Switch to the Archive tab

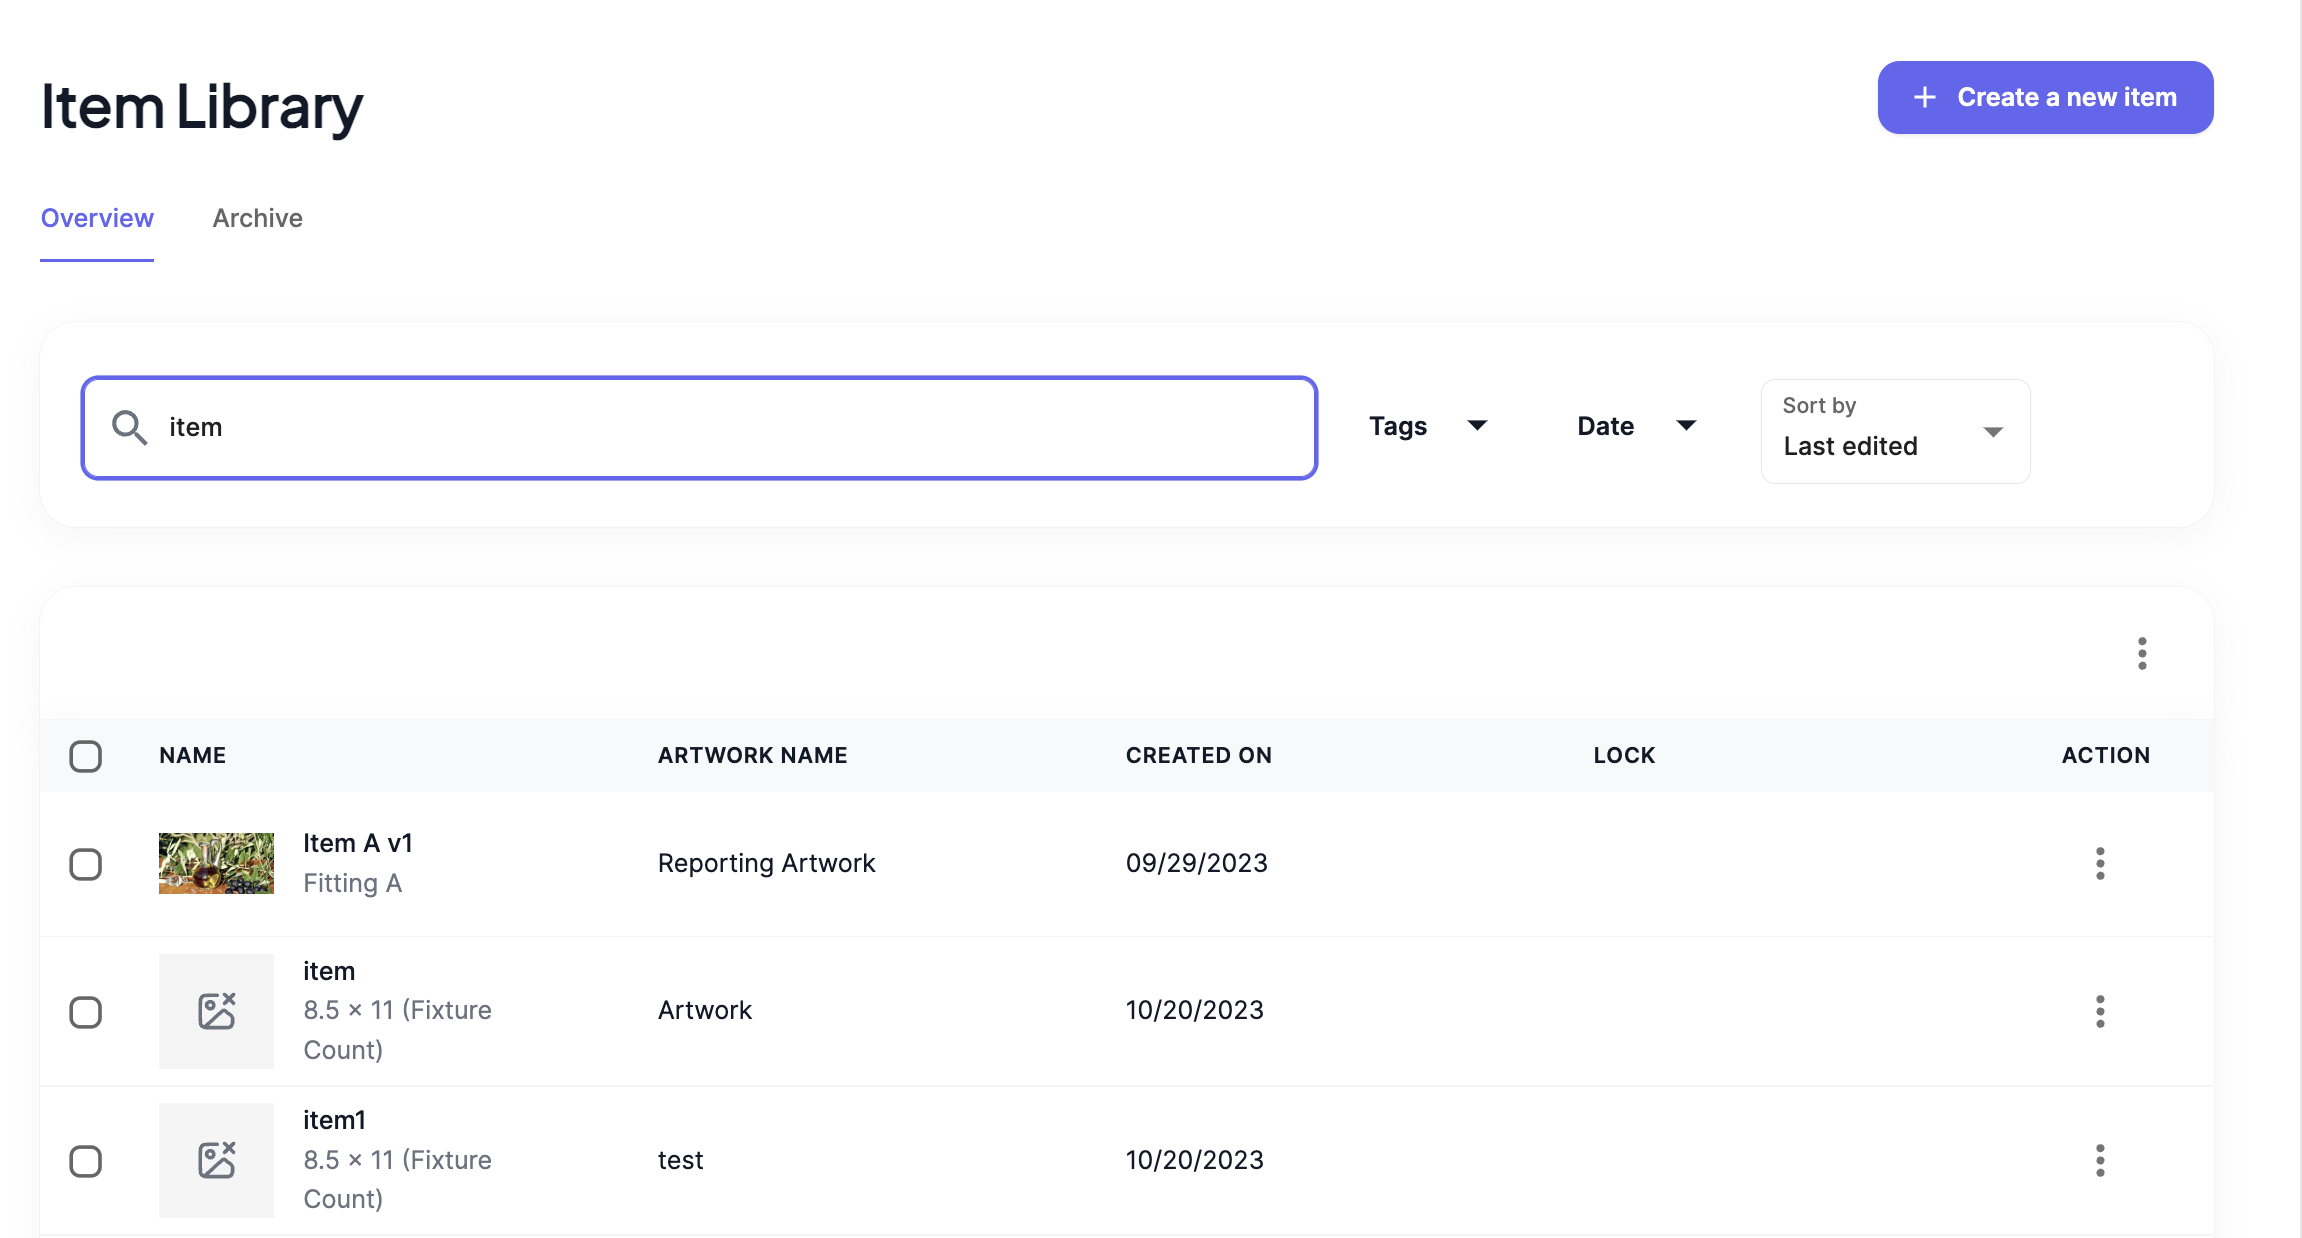pos(257,218)
